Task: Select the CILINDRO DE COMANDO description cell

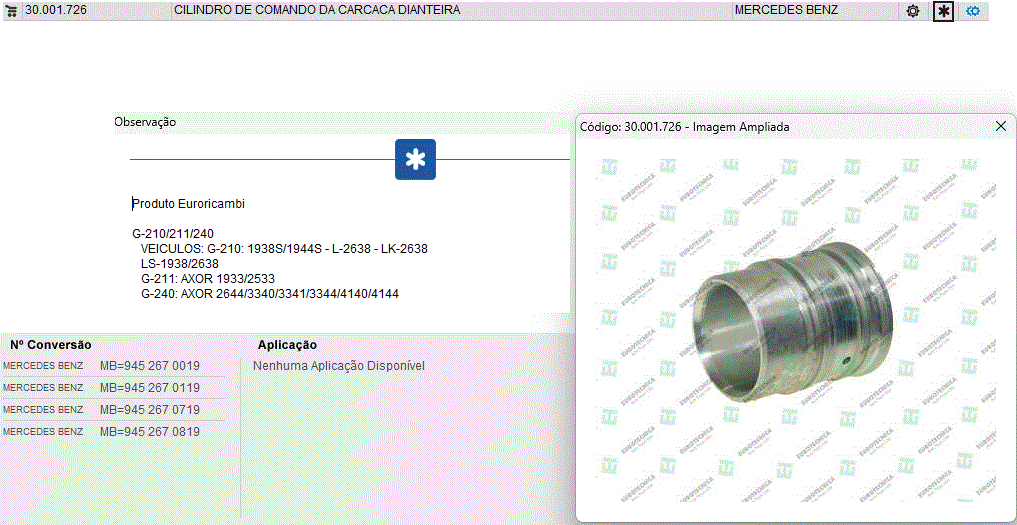Action: [x=317, y=10]
